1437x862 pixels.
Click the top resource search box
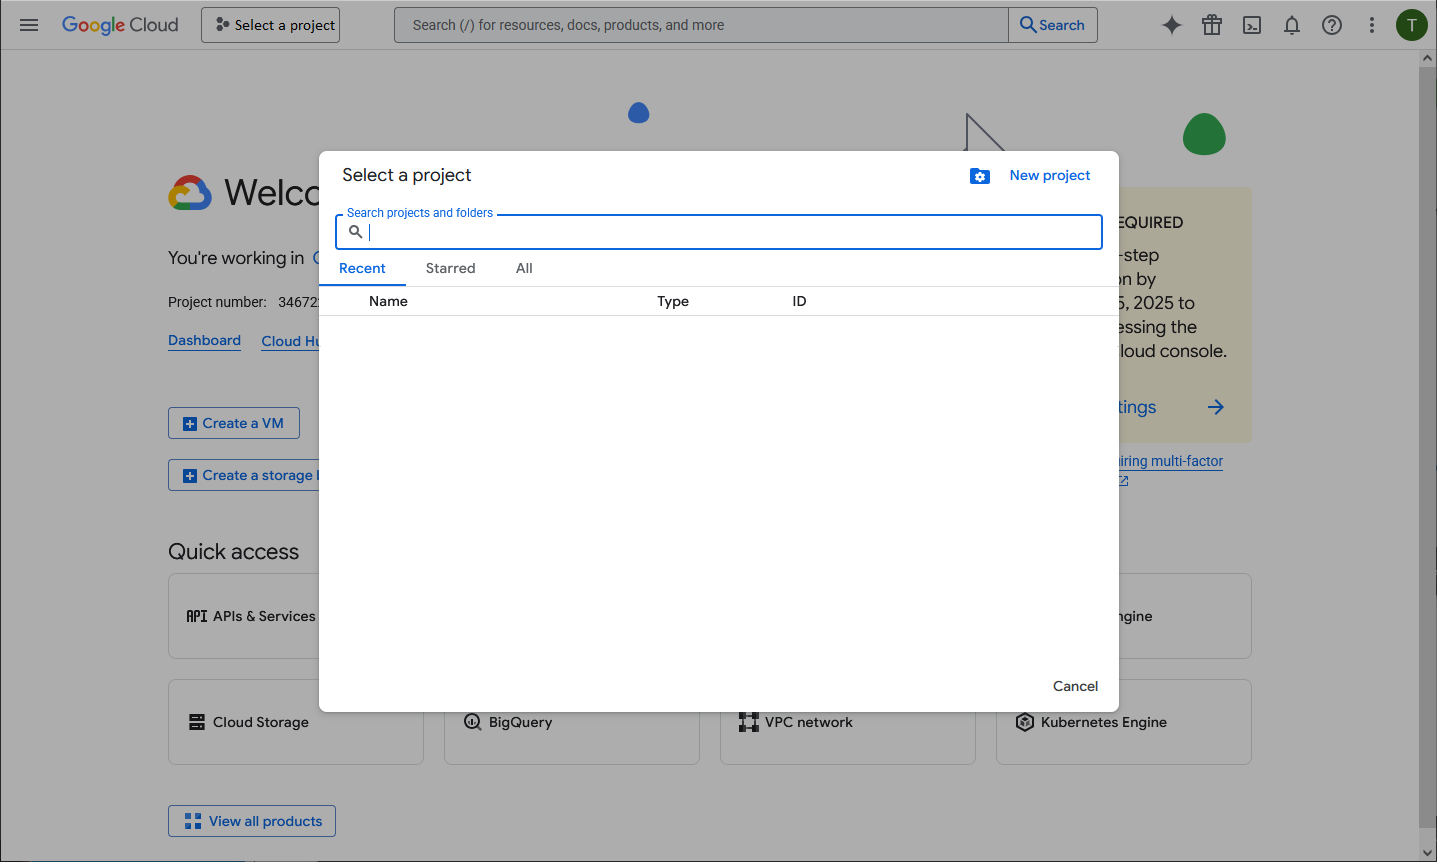tap(700, 25)
